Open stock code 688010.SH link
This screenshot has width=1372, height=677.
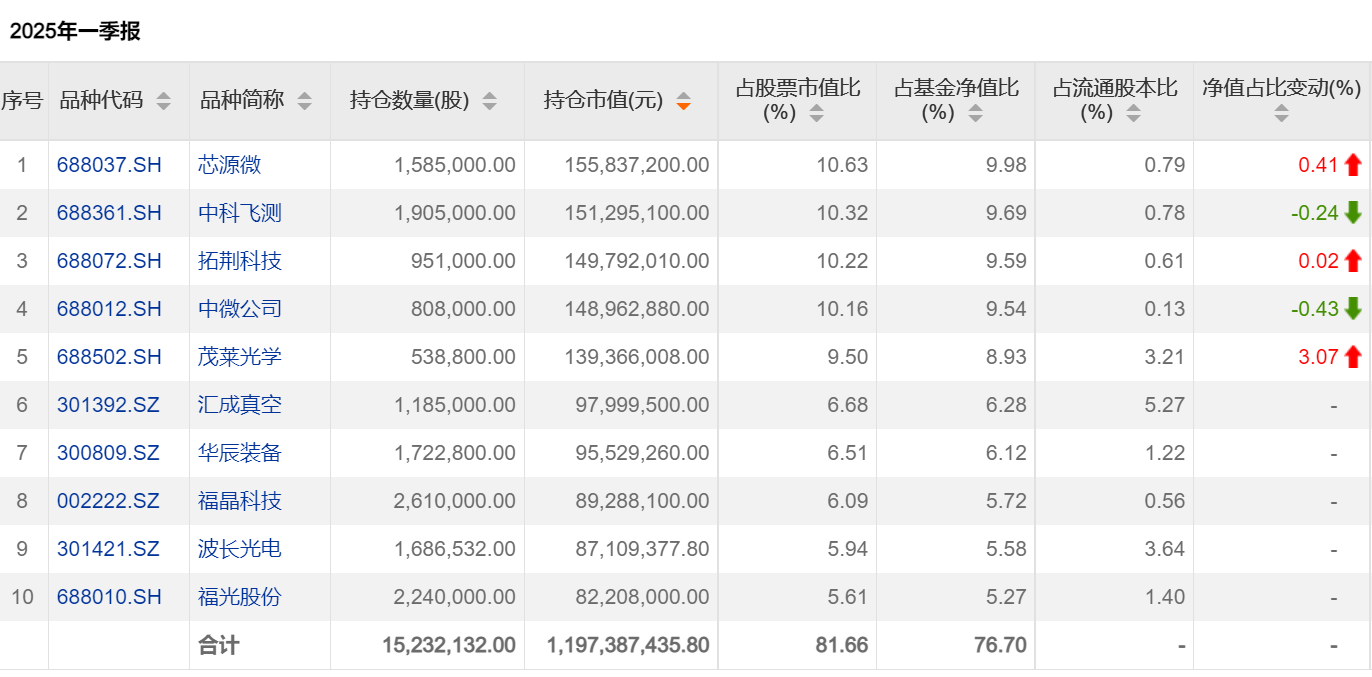point(109,597)
